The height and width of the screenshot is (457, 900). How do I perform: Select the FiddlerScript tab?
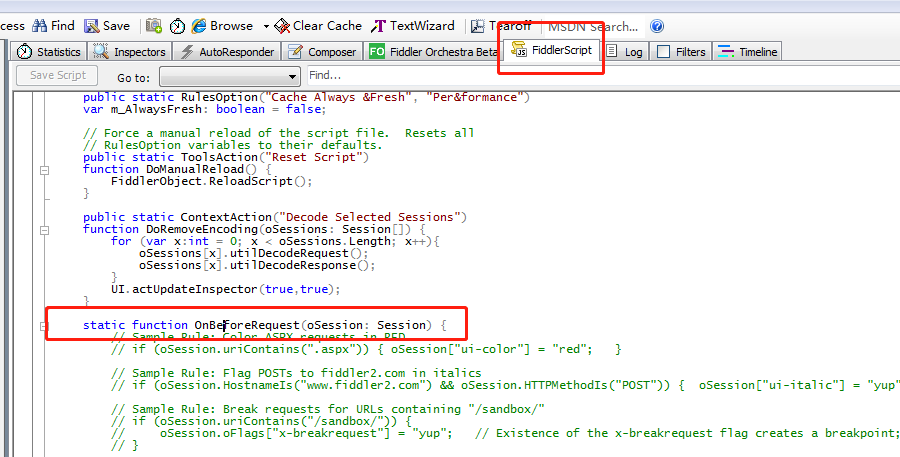552,50
